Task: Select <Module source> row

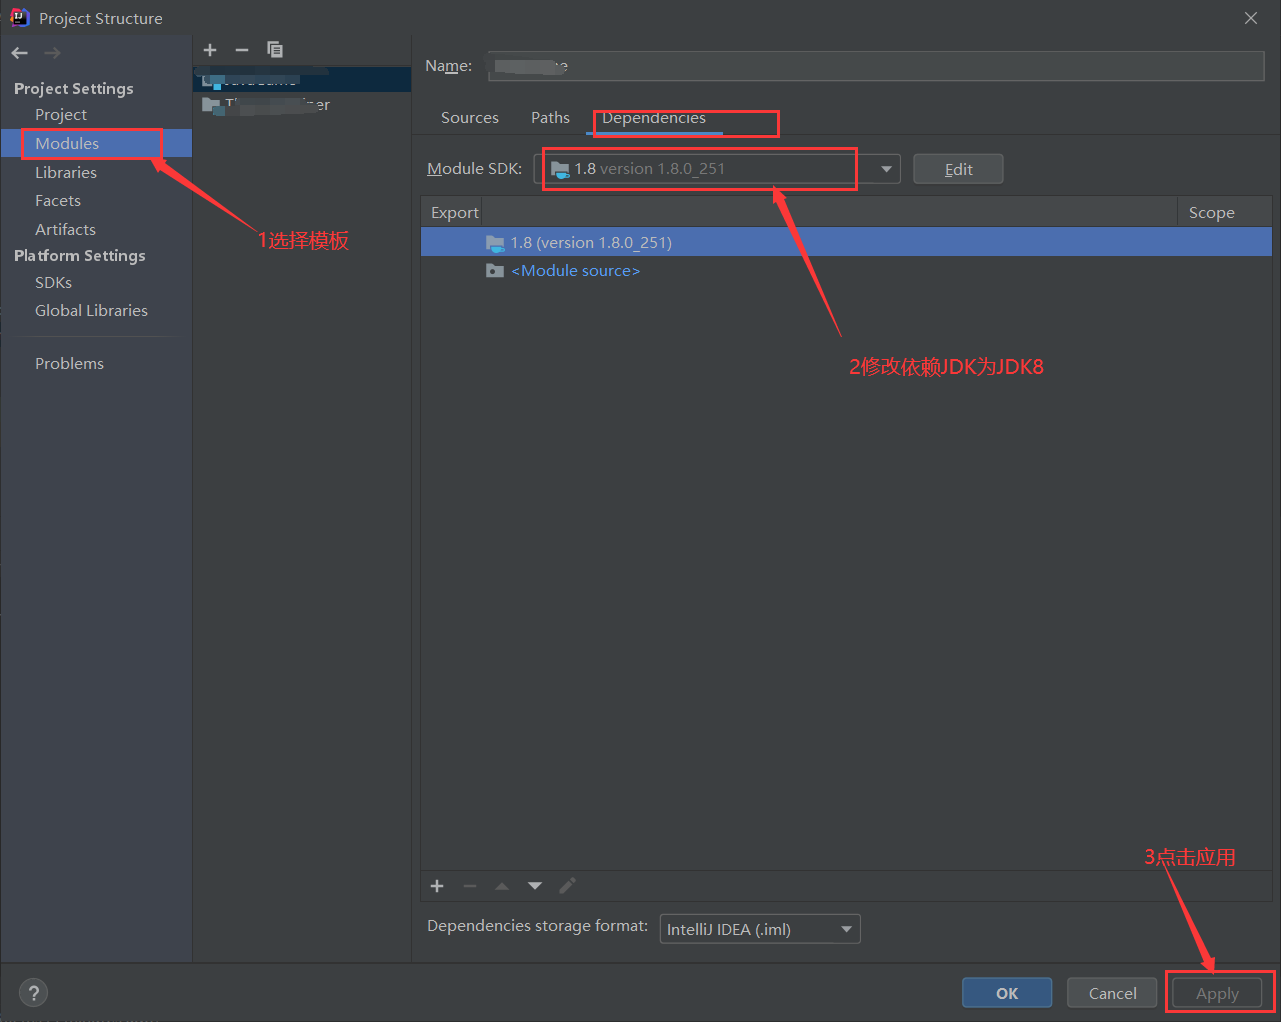Action: [846, 271]
